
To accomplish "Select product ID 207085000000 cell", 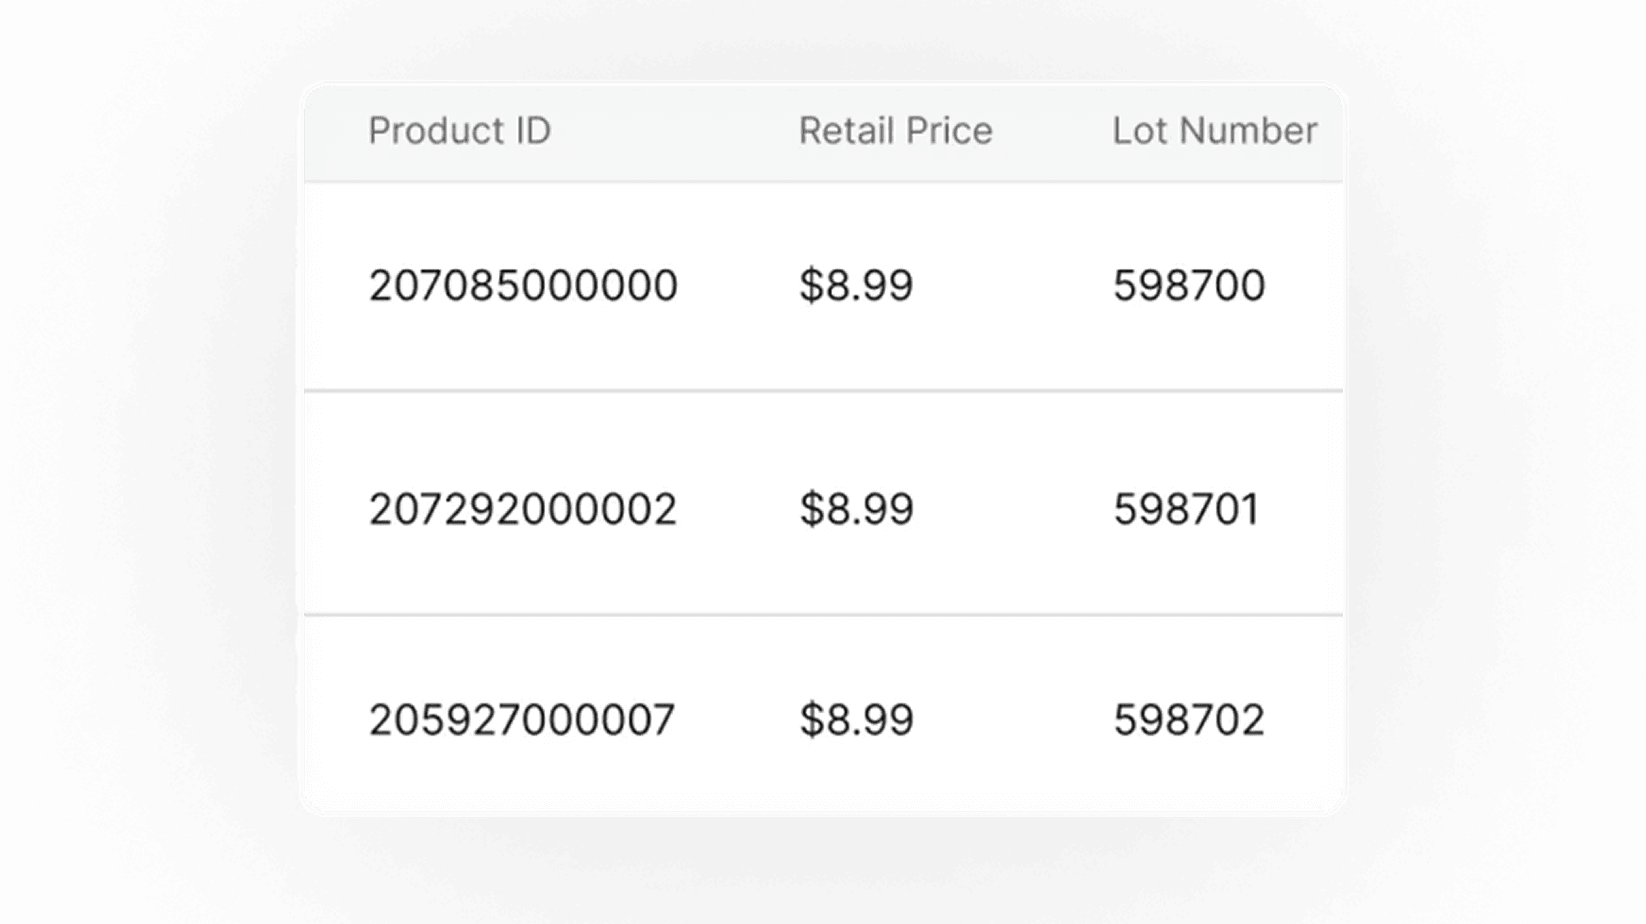I will pyautogui.click(x=523, y=286).
